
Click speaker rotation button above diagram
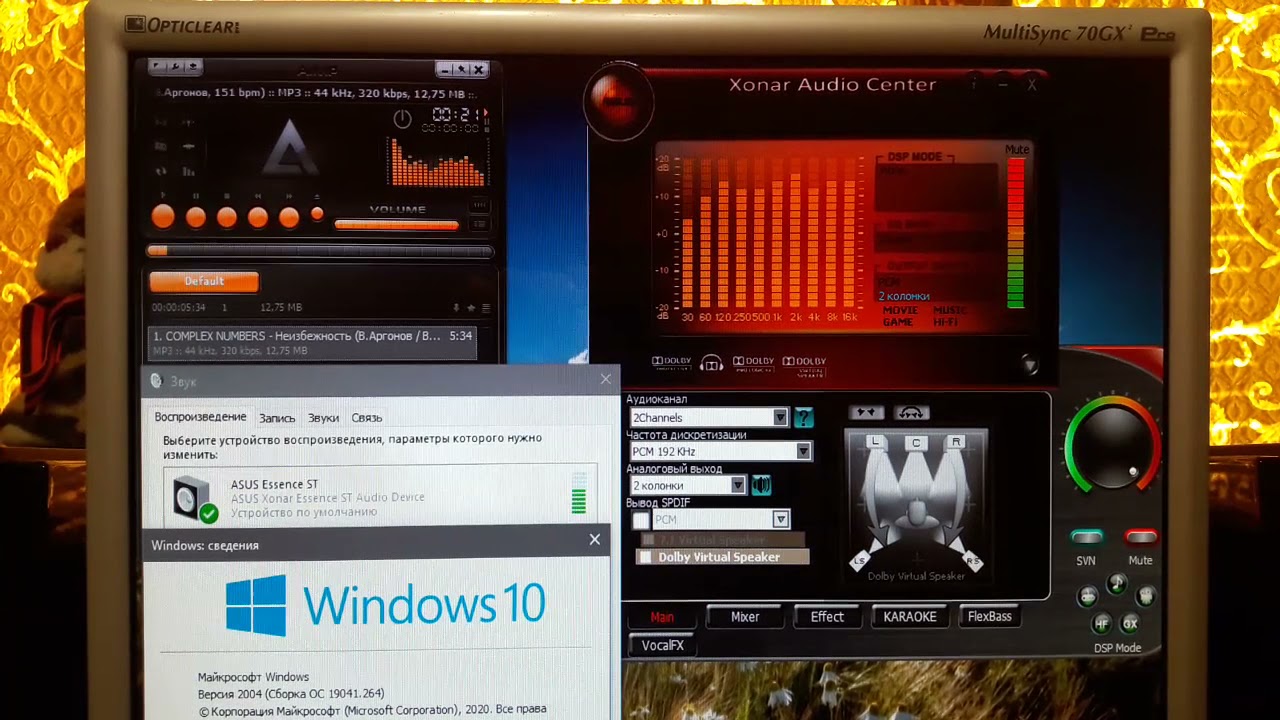point(911,412)
